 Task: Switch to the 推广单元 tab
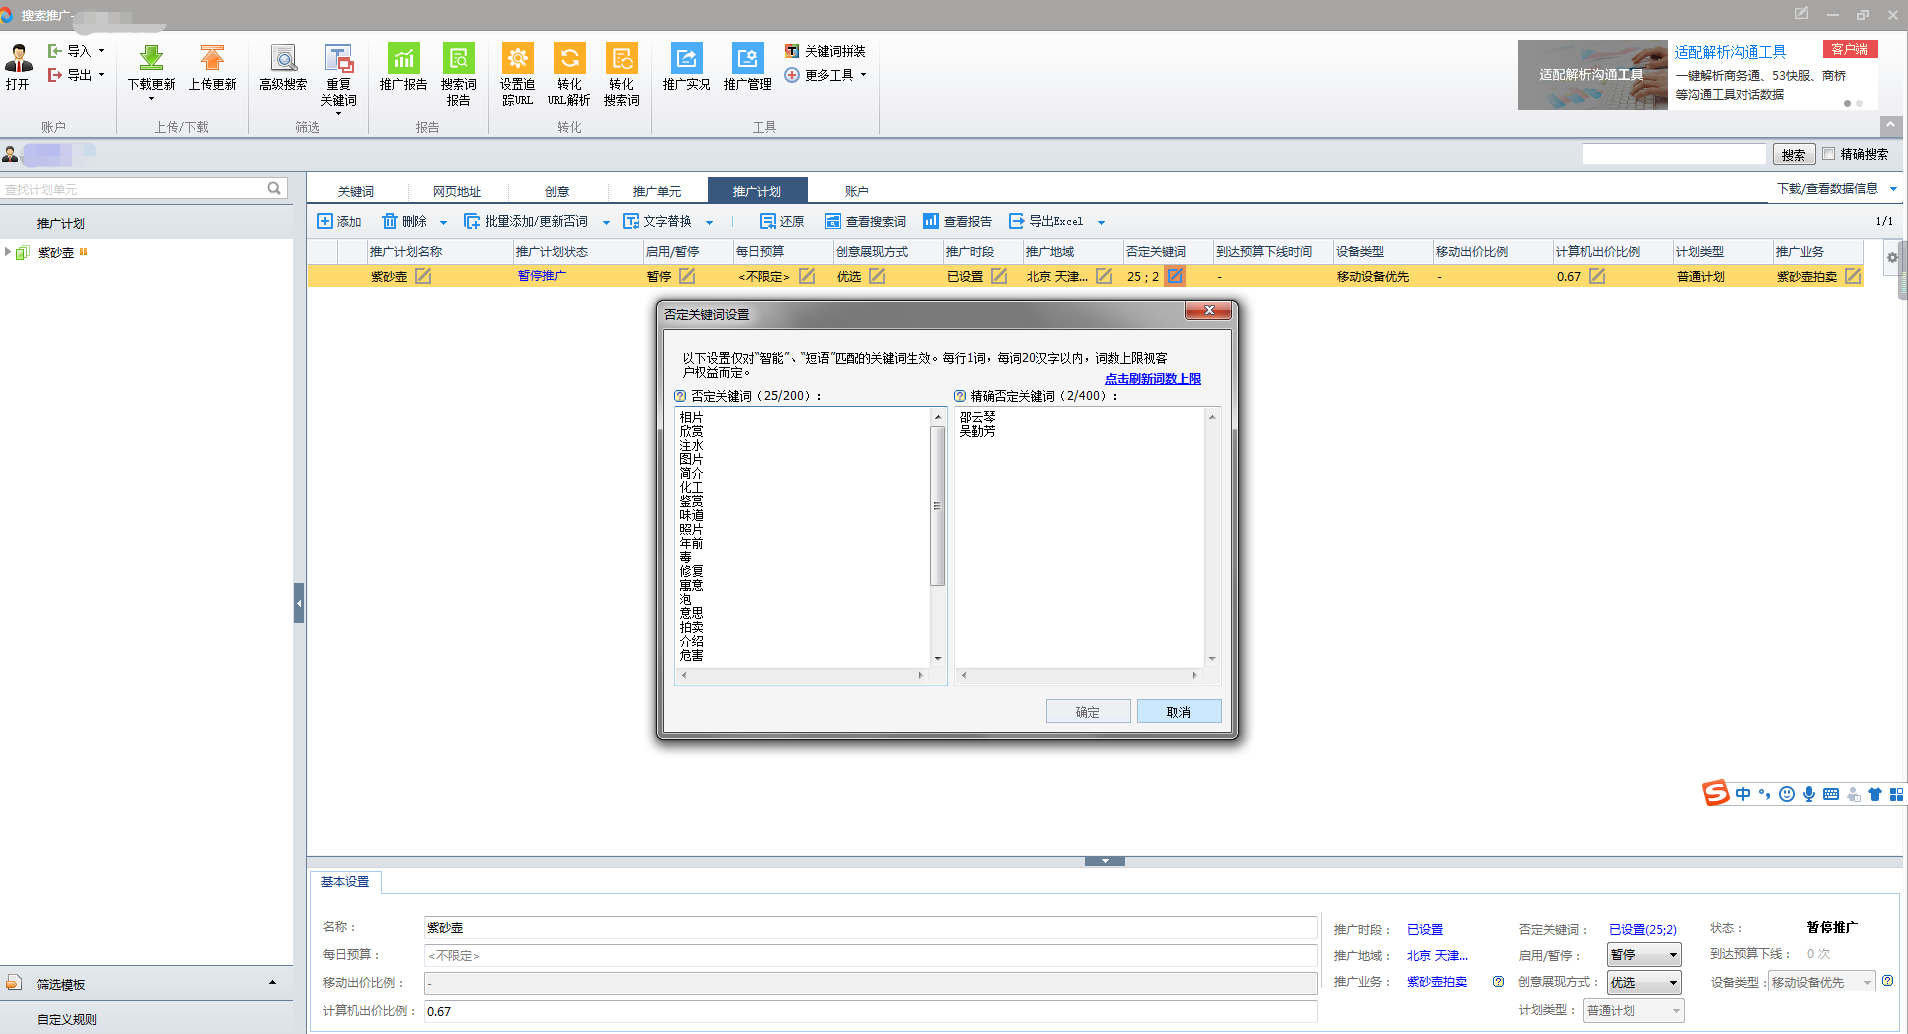click(656, 191)
